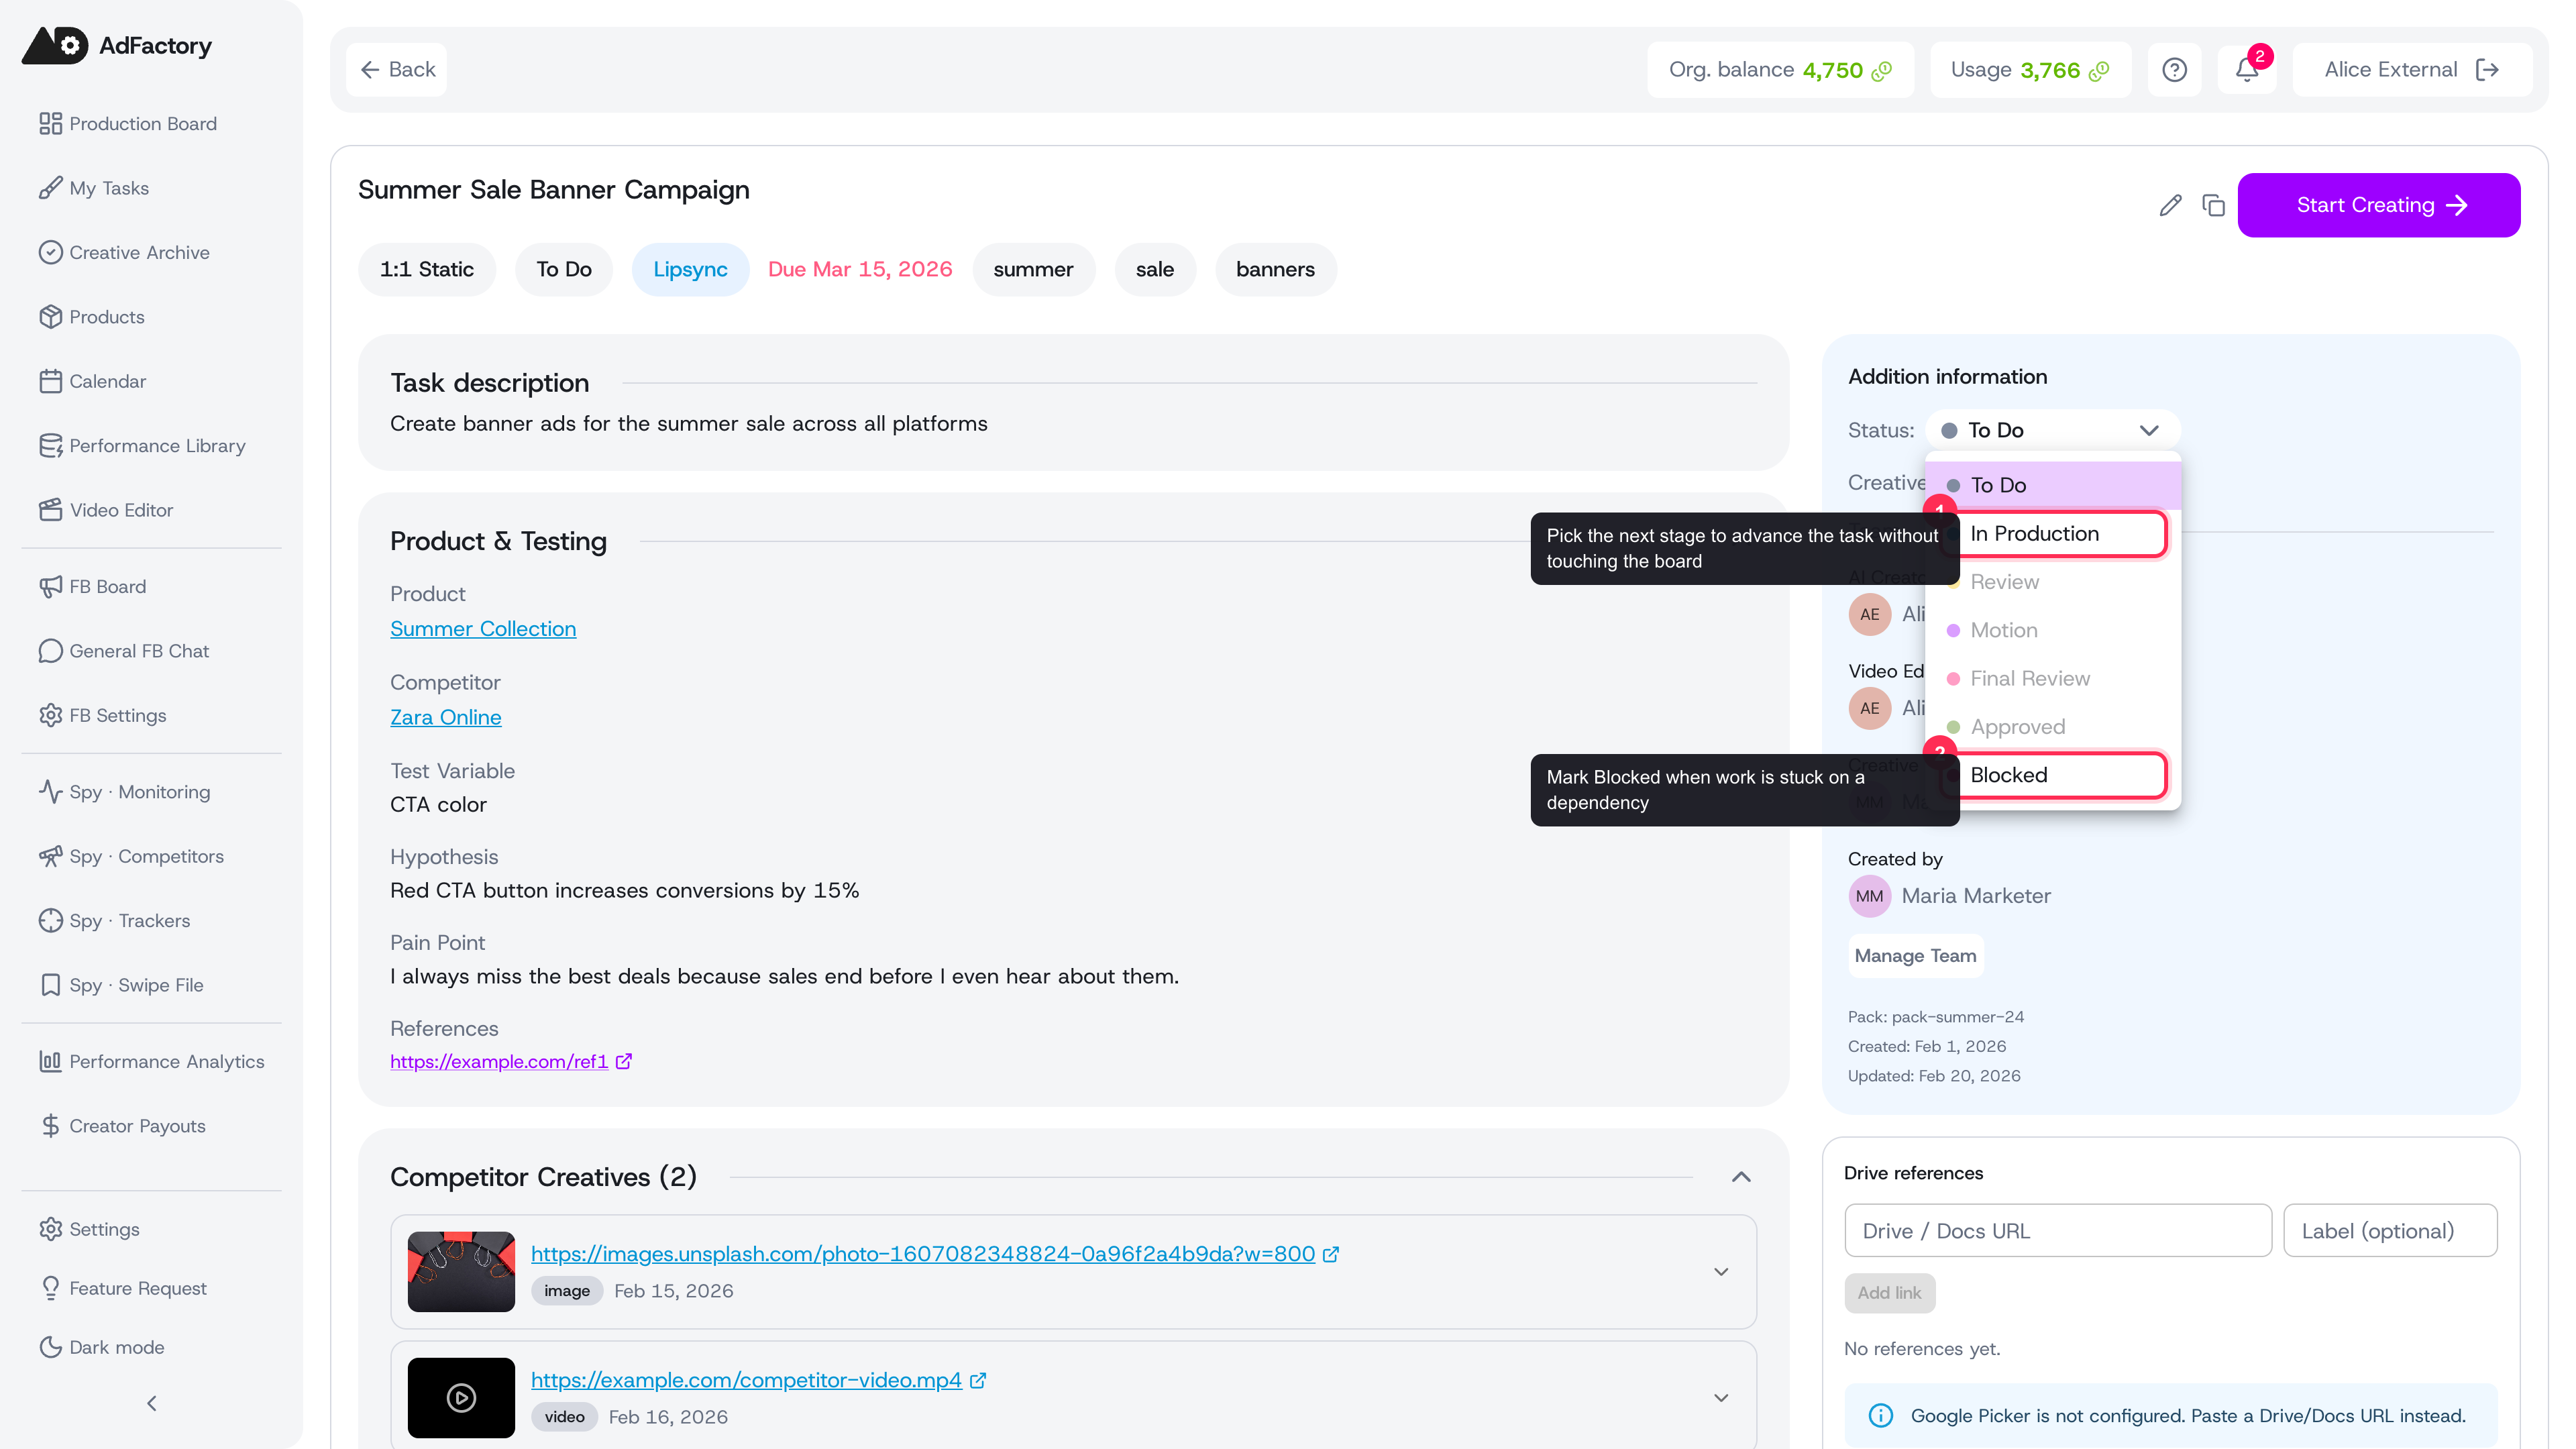The image size is (2576, 1449).
Task: Click the FB Board megaphone icon
Action: (x=51, y=586)
